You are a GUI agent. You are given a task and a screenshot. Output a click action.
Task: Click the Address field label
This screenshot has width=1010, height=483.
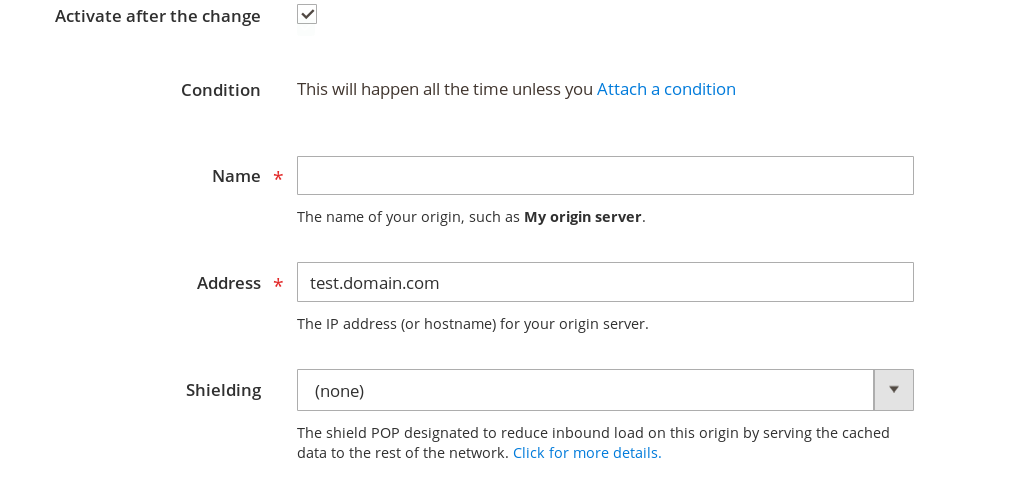pyautogui.click(x=228, y=283)
